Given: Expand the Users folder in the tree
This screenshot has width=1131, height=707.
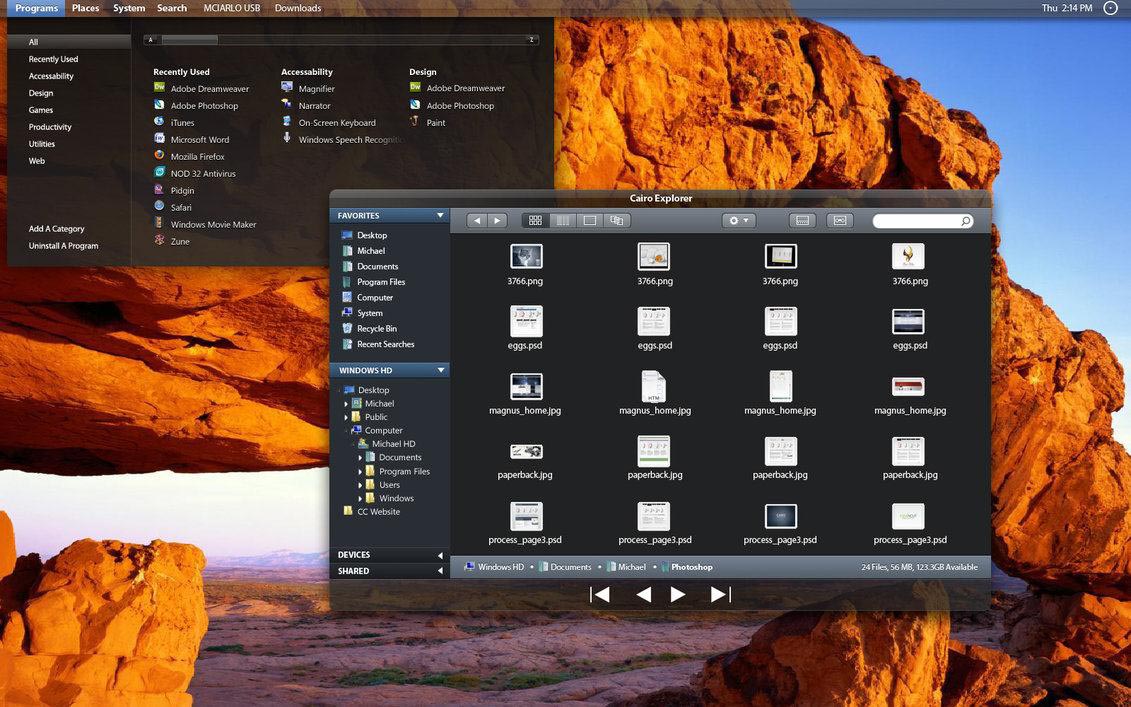Looking at the screenshot, I should click(x=360, y=485).
